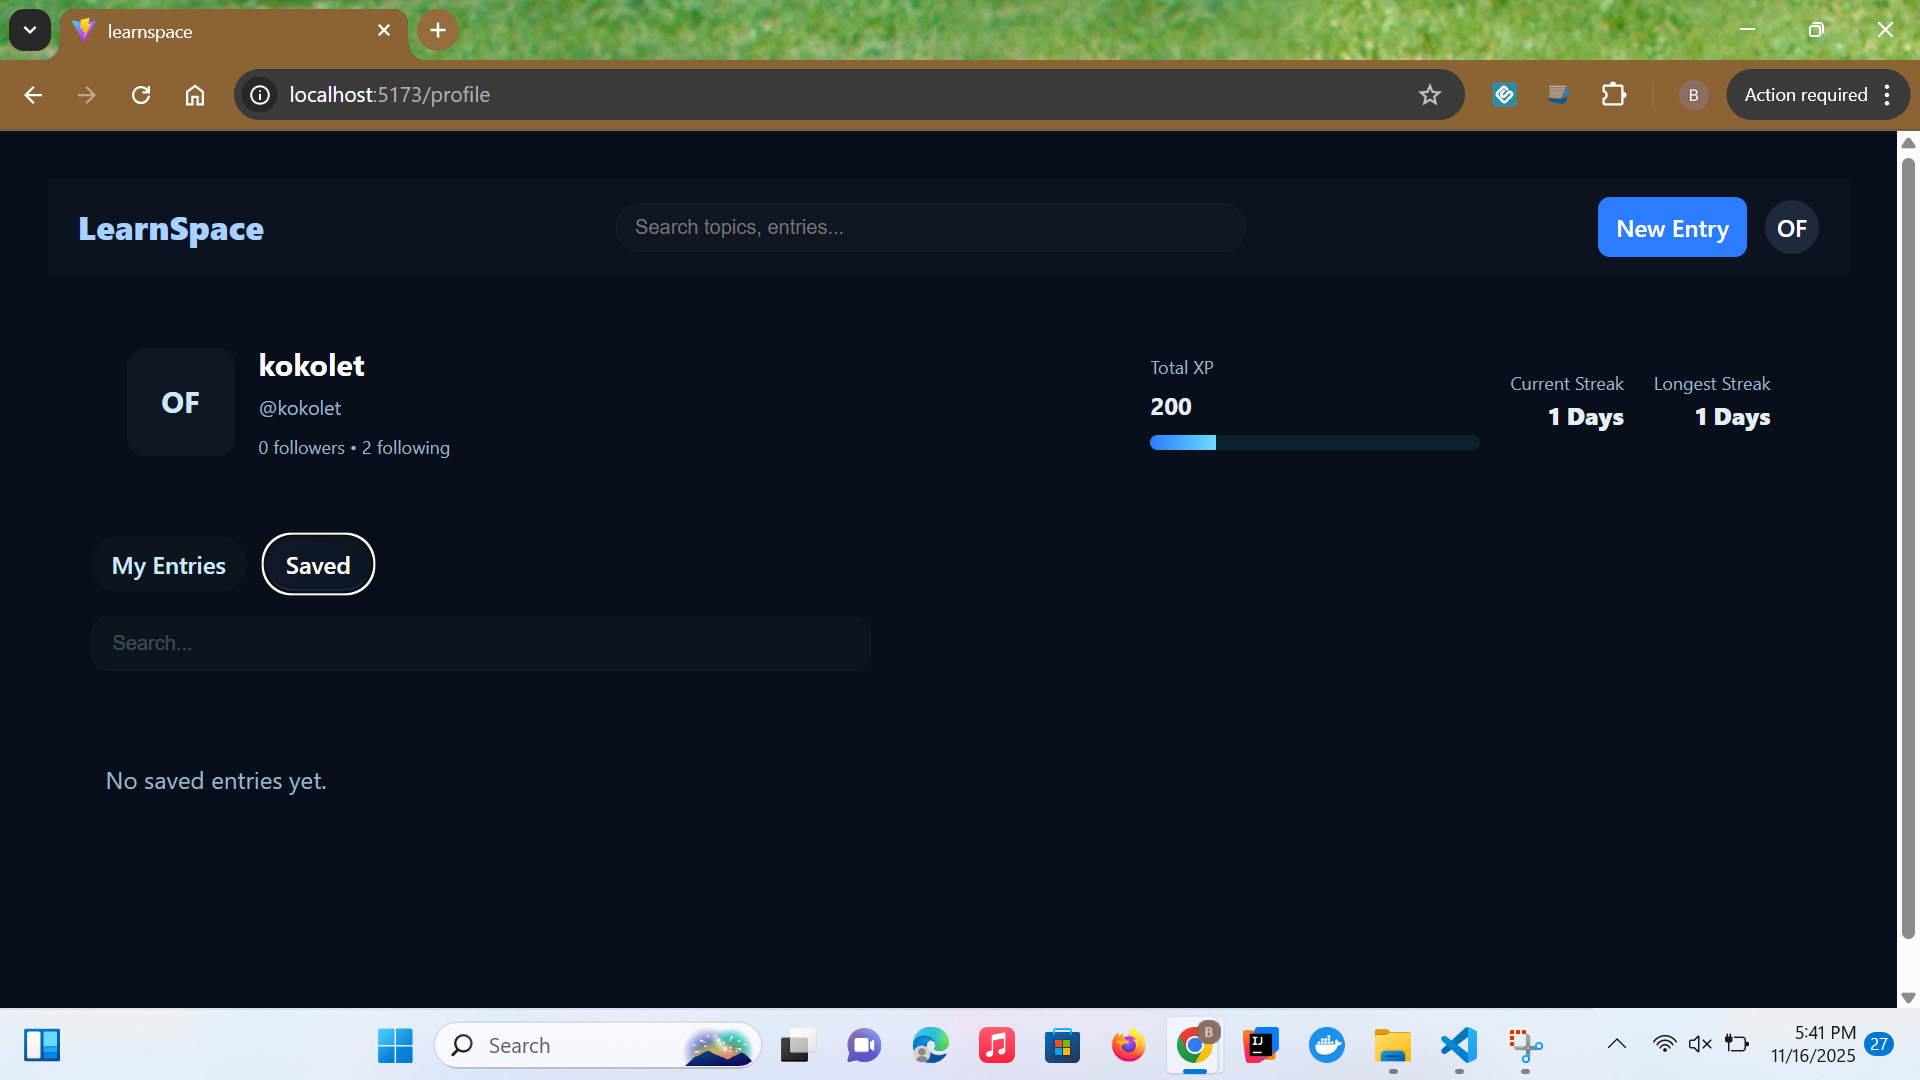Screen dimensions: 1920x1080
Task: View site information icon beside URL
Action: point(260,95)
